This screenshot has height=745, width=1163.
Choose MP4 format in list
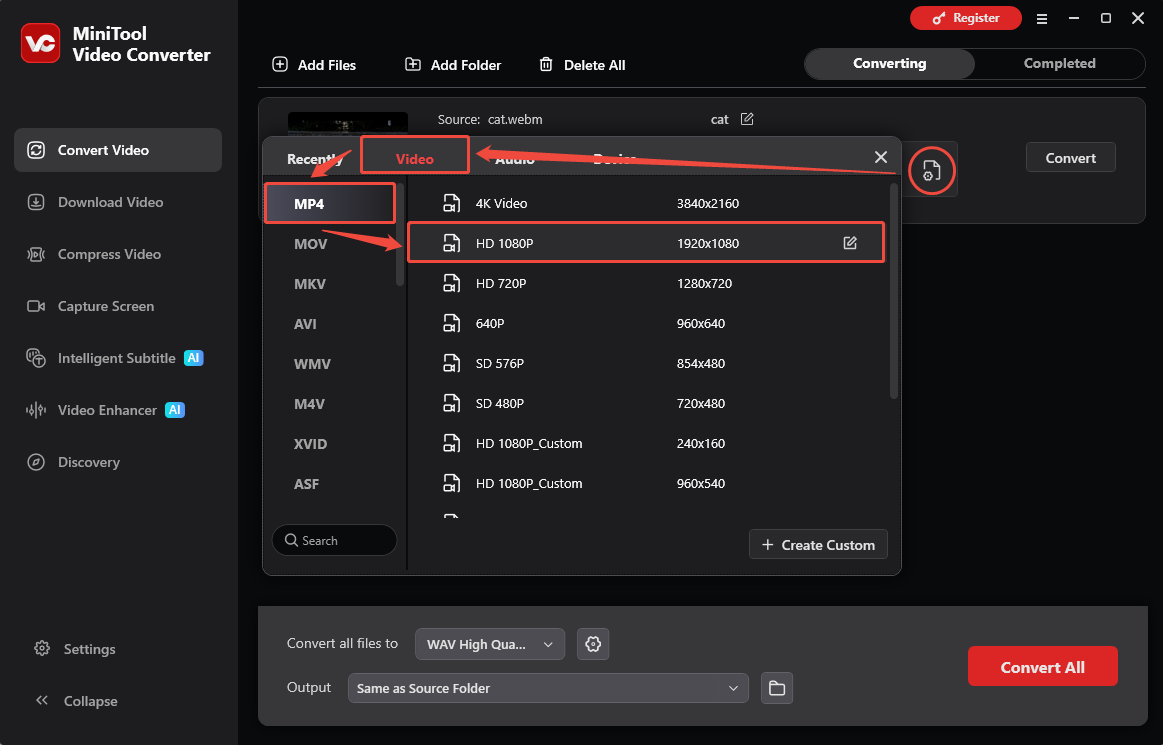tap(330, 203)
